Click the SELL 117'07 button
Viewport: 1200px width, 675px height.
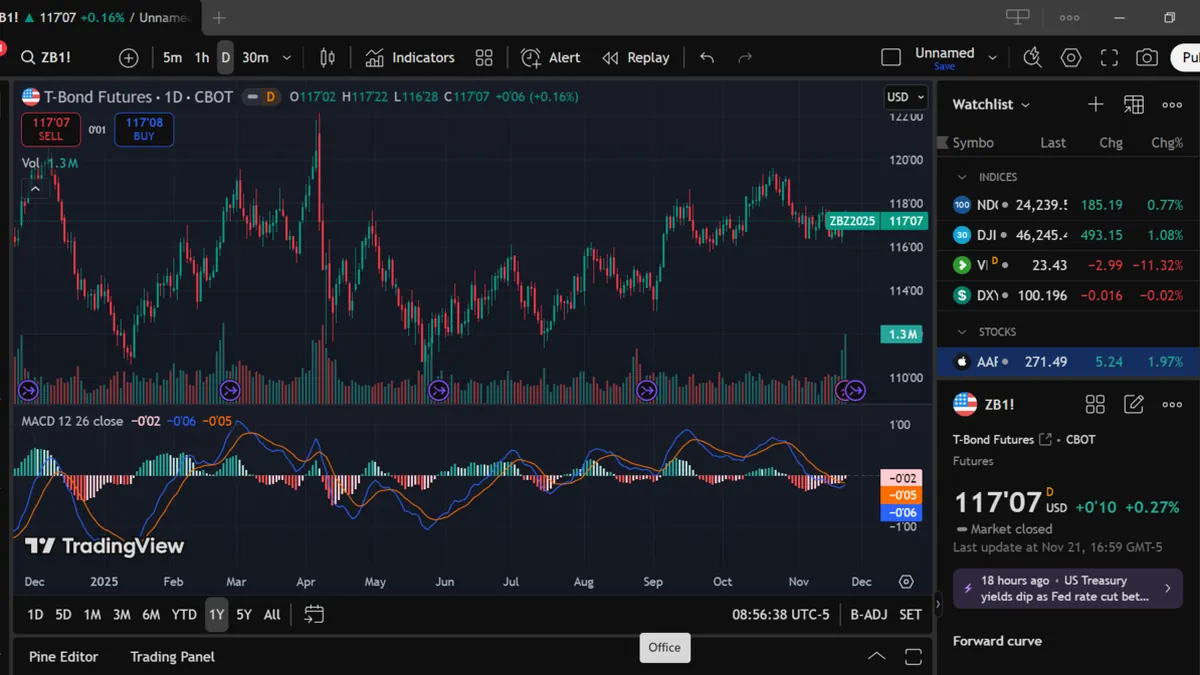coord(51,129)
